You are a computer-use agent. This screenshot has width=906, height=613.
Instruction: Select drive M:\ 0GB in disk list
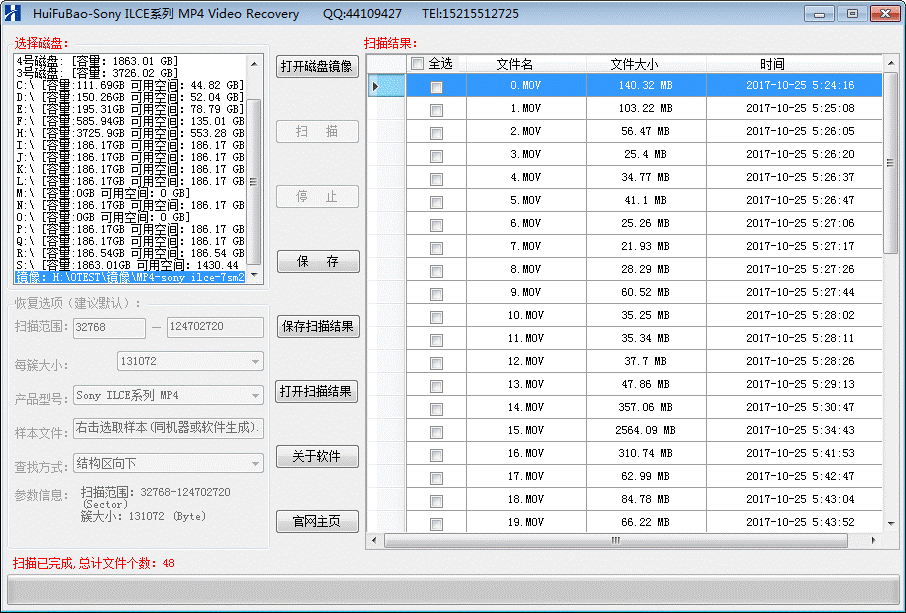click(x=130, y=193)
